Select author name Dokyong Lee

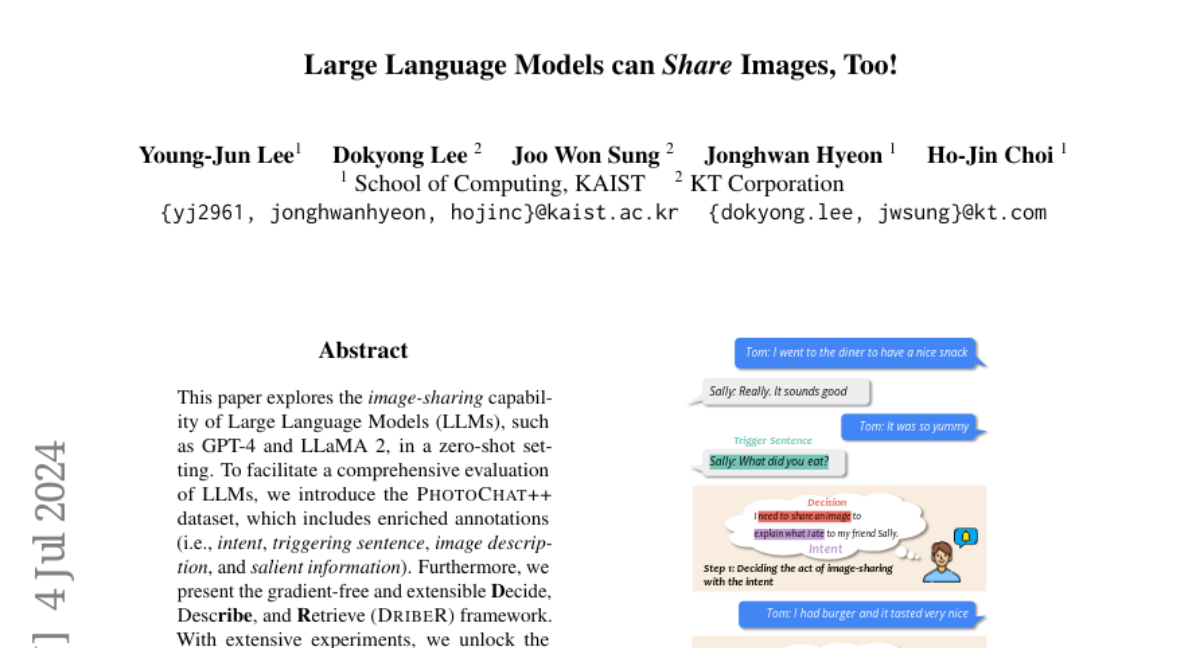[400, 155]
